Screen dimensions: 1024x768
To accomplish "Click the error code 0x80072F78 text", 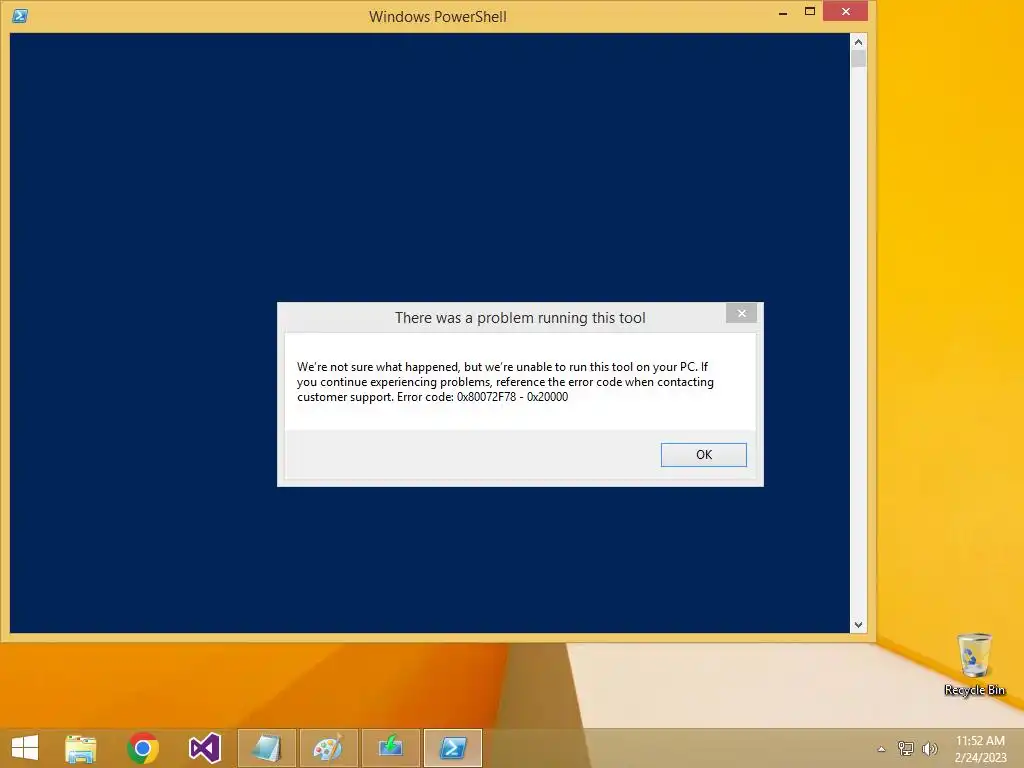I will pyautogui.click(x=486, y=397).
